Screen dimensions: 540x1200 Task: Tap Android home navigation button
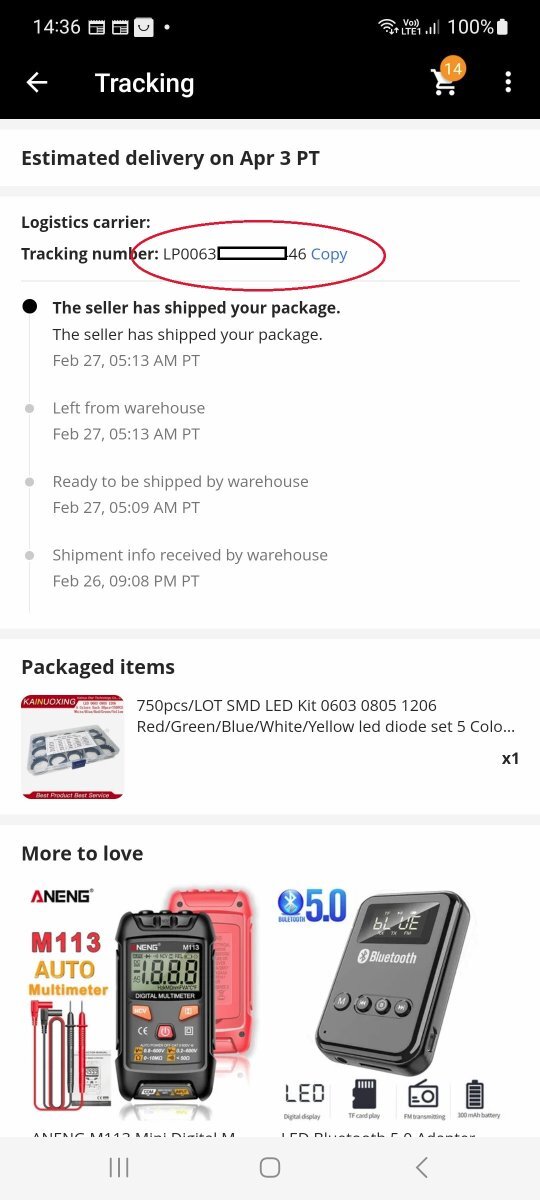[270, 1167]
